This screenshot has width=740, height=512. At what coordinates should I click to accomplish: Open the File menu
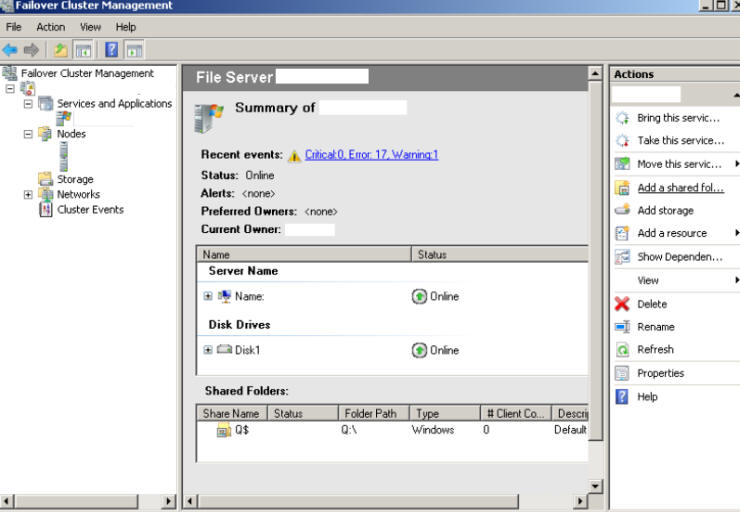point(14,27)
